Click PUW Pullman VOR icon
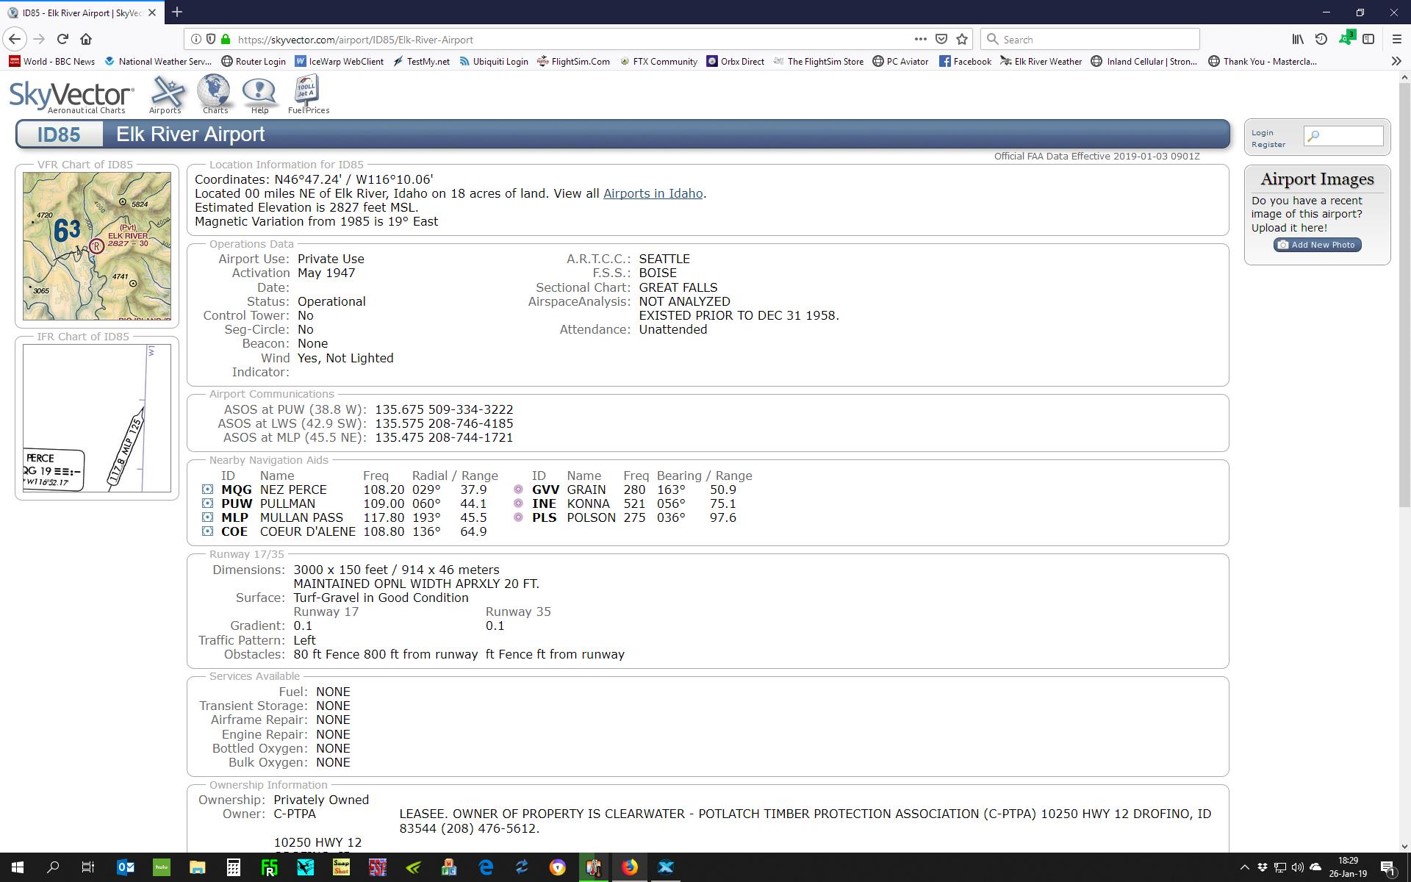 coord(207,504)
